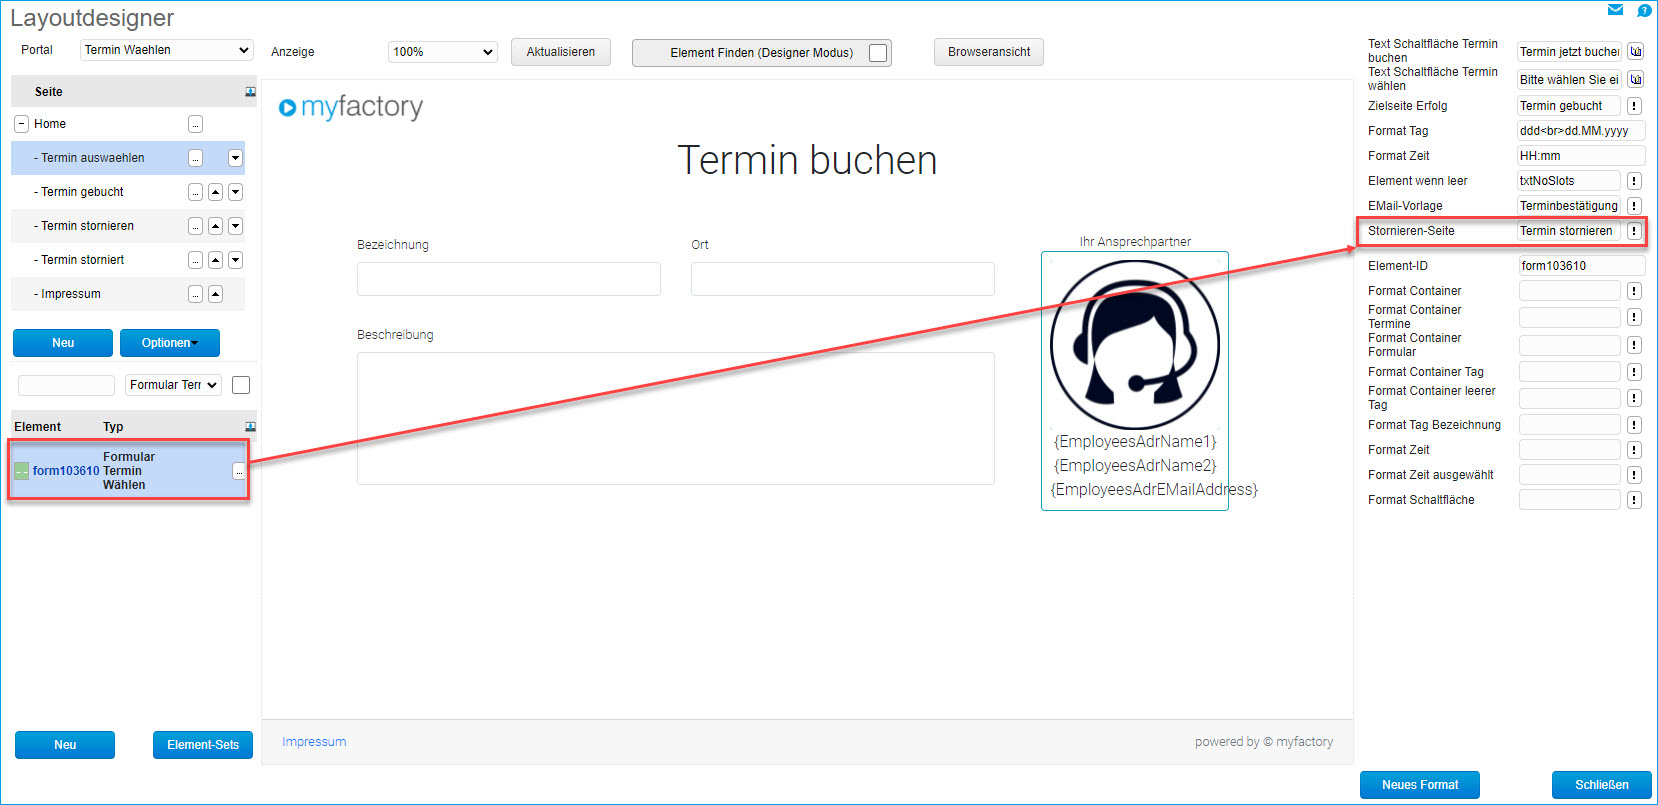Click the Schließen button

[1602, 785]
